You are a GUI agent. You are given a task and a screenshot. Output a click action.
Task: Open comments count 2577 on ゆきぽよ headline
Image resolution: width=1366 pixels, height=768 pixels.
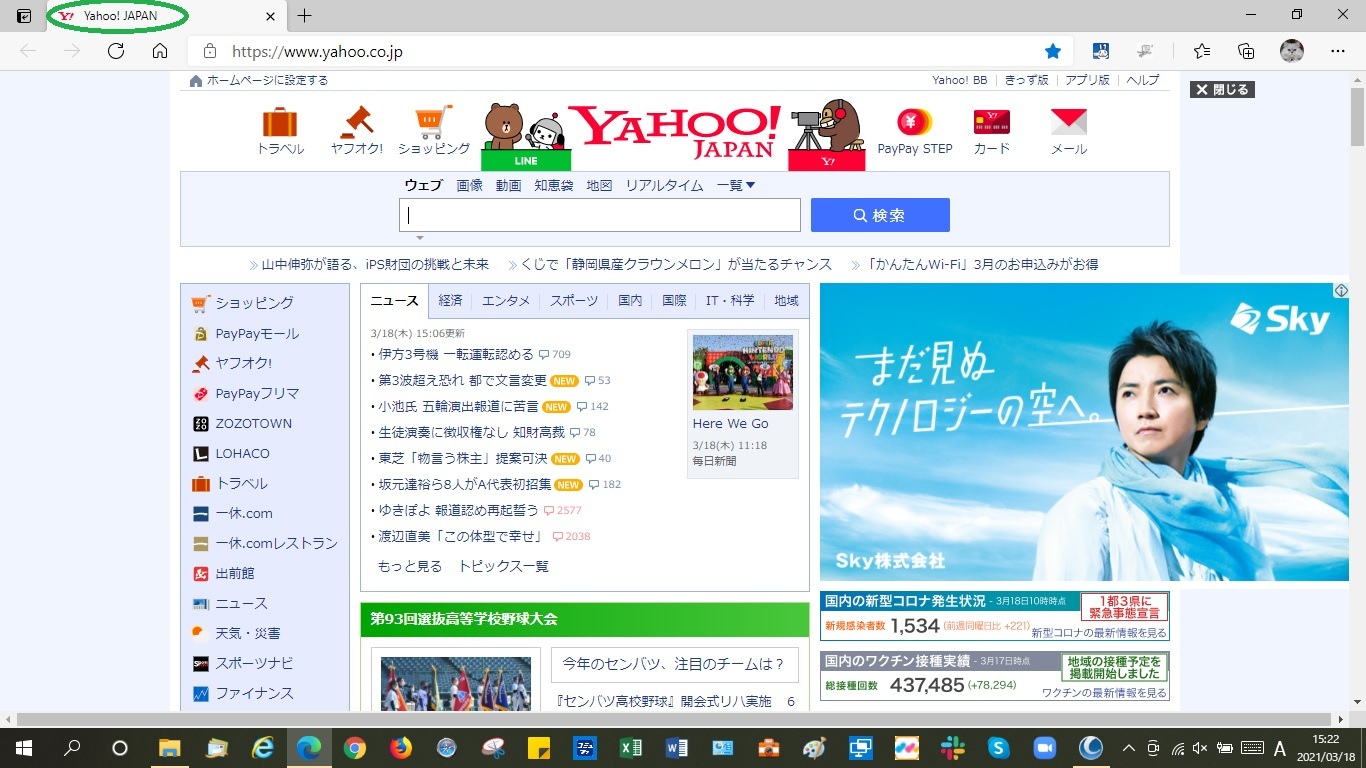pos(562,510)
